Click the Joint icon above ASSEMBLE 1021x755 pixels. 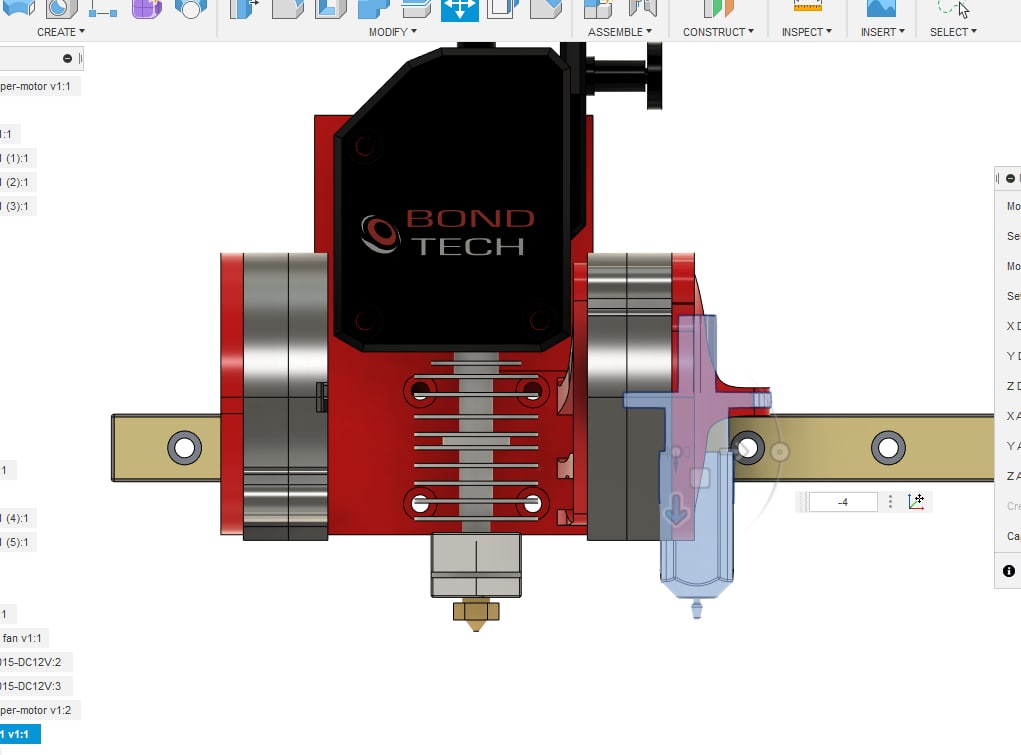pyautogui.click(x=642, y=8)
